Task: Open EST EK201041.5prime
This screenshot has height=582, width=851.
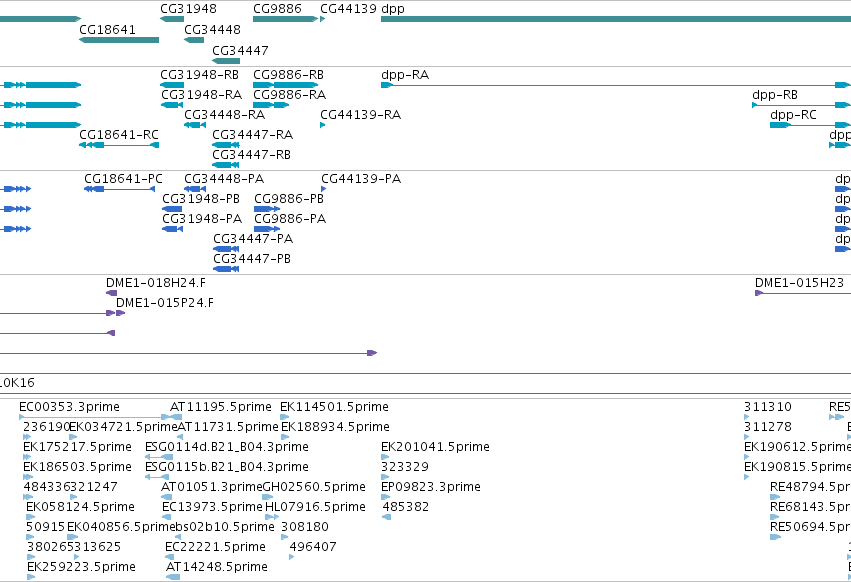Action: point(435,447)
